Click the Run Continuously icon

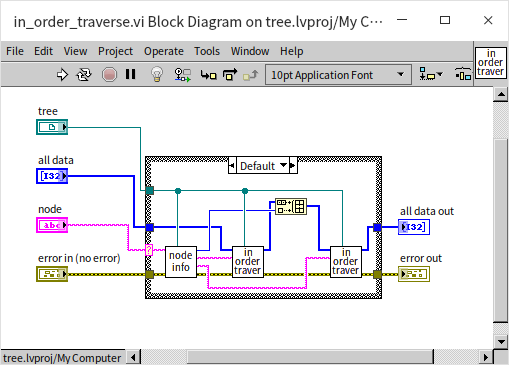[x=84, y=75]
